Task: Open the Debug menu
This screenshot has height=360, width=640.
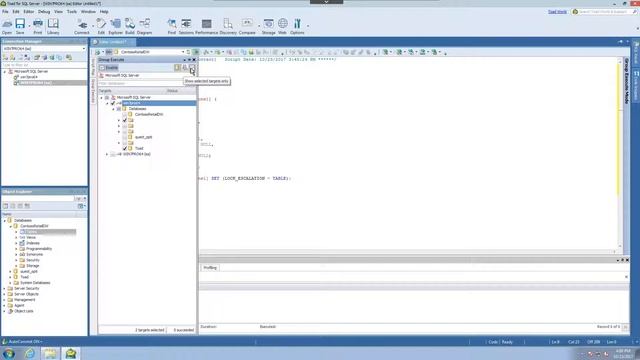Action: [x=44, y=12]
